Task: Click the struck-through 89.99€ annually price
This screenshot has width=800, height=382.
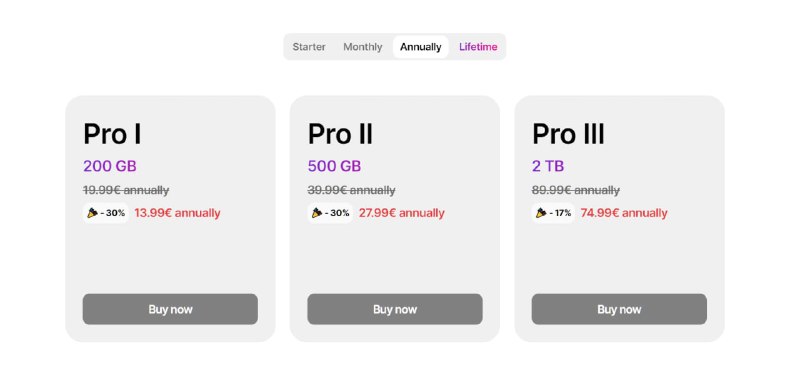Action: tap(576, 191)
